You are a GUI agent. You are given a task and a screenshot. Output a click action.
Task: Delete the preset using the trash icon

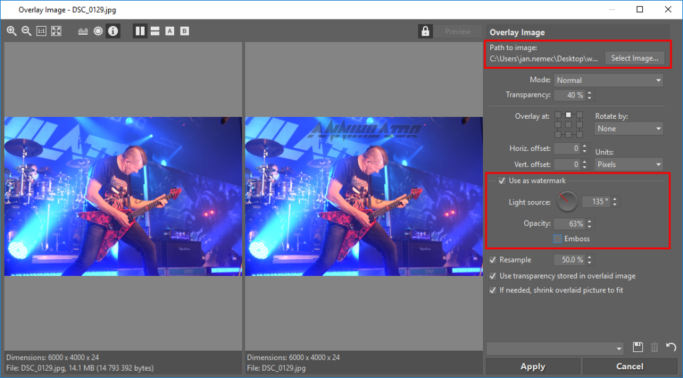pos(654,347)
